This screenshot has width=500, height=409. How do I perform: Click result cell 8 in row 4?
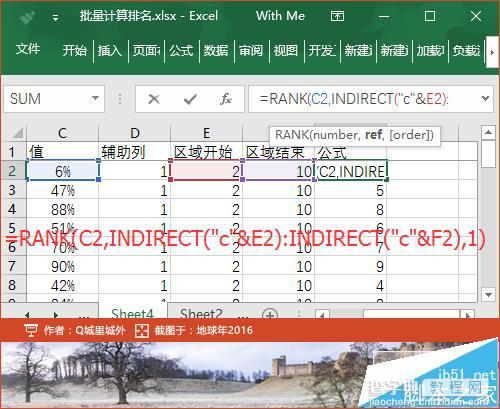[x=351, y=209]
